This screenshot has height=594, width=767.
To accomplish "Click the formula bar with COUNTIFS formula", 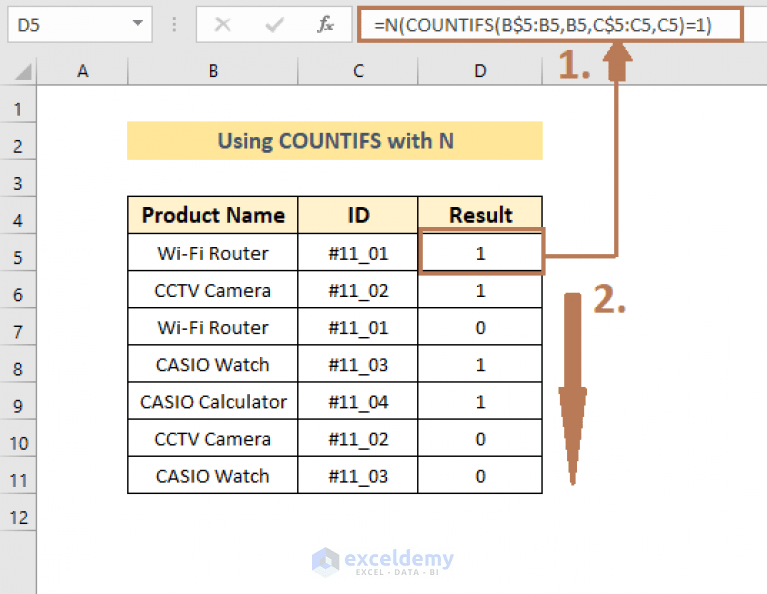I will click(550, 24).
